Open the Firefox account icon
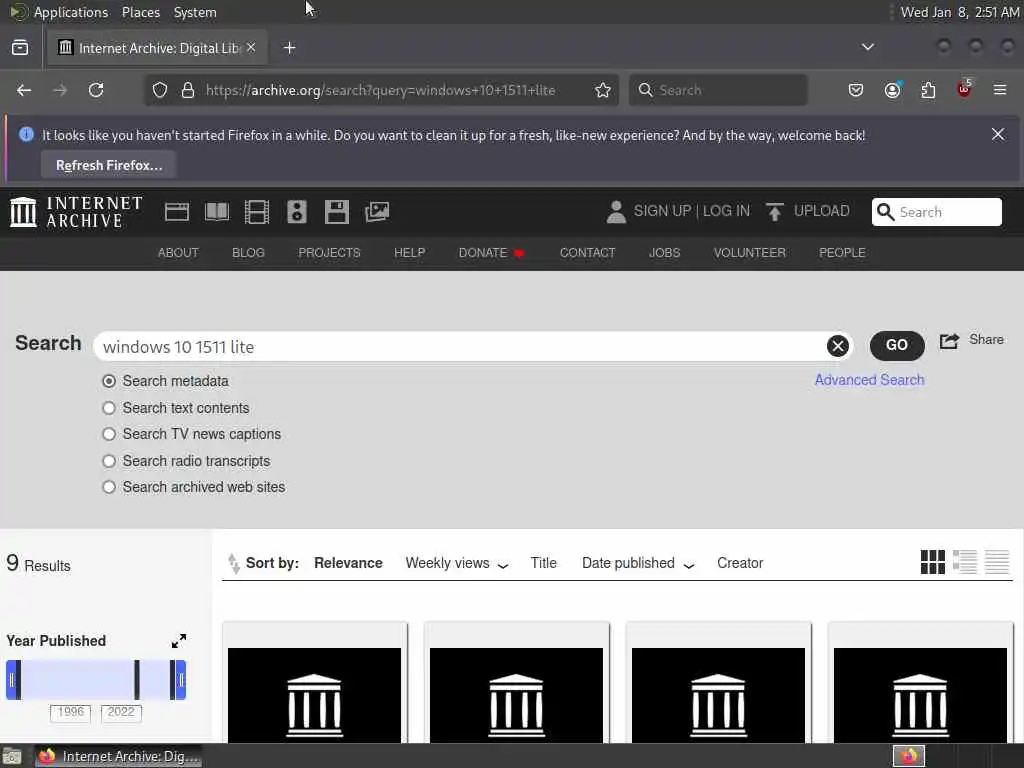Screen dimensions: 1024x768 pyautogui.click(x=892, y=89)
